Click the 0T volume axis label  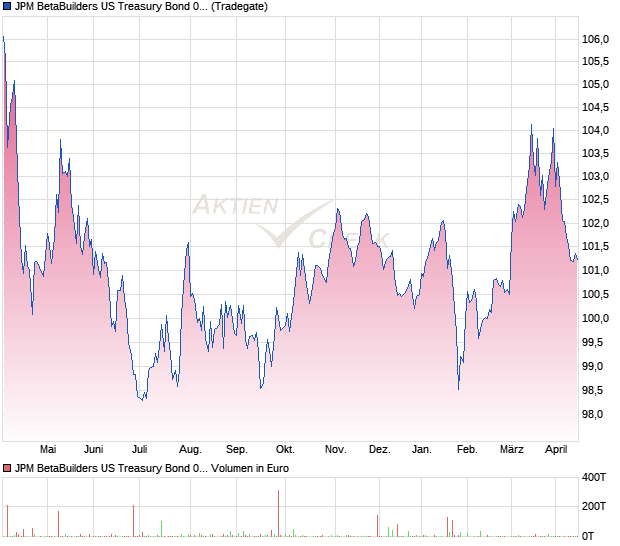pyautogui.click(x=588, y=537)
